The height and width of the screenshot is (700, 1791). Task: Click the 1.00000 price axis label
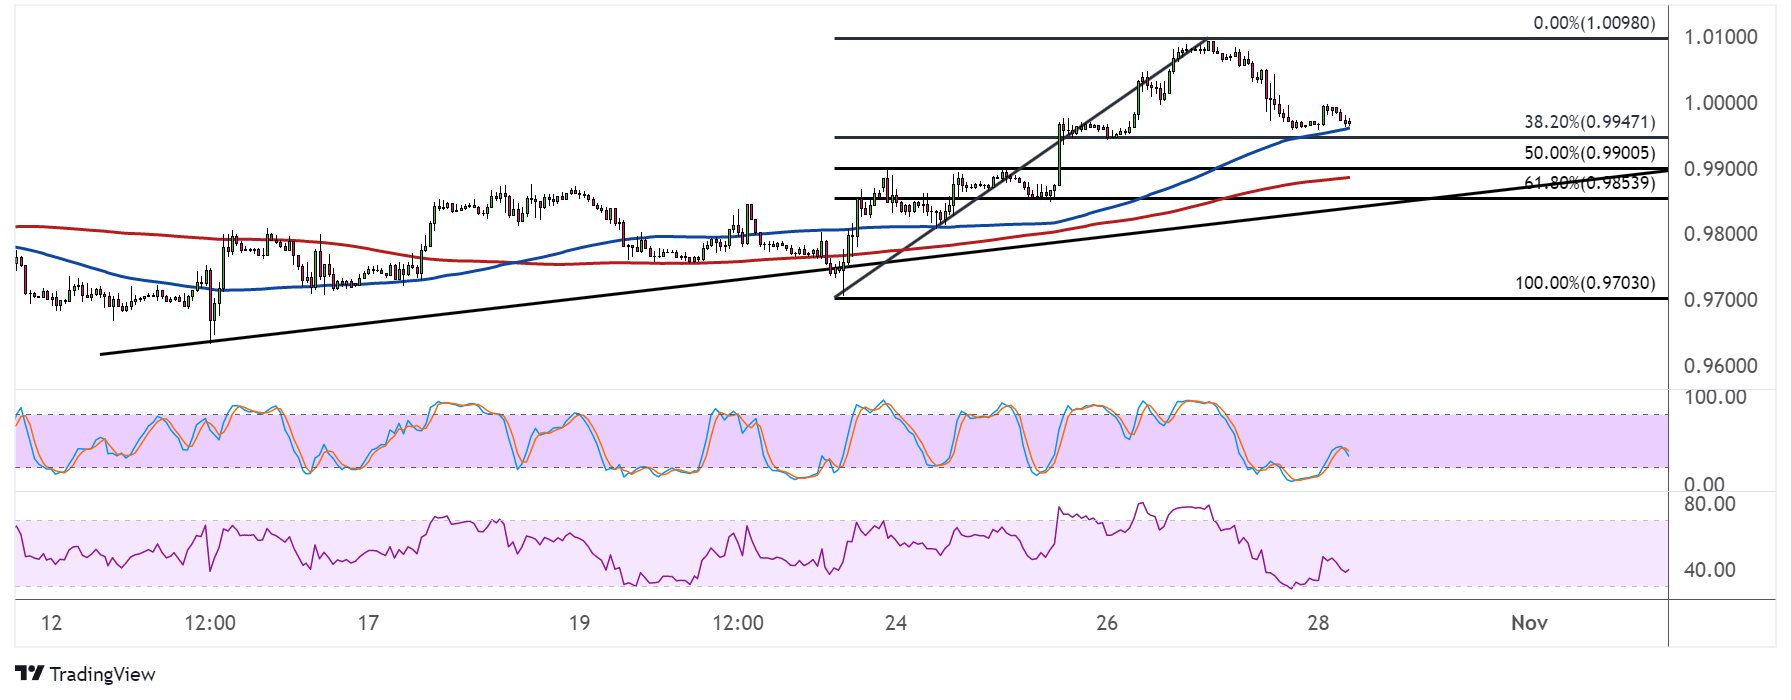pos(1721,103)
